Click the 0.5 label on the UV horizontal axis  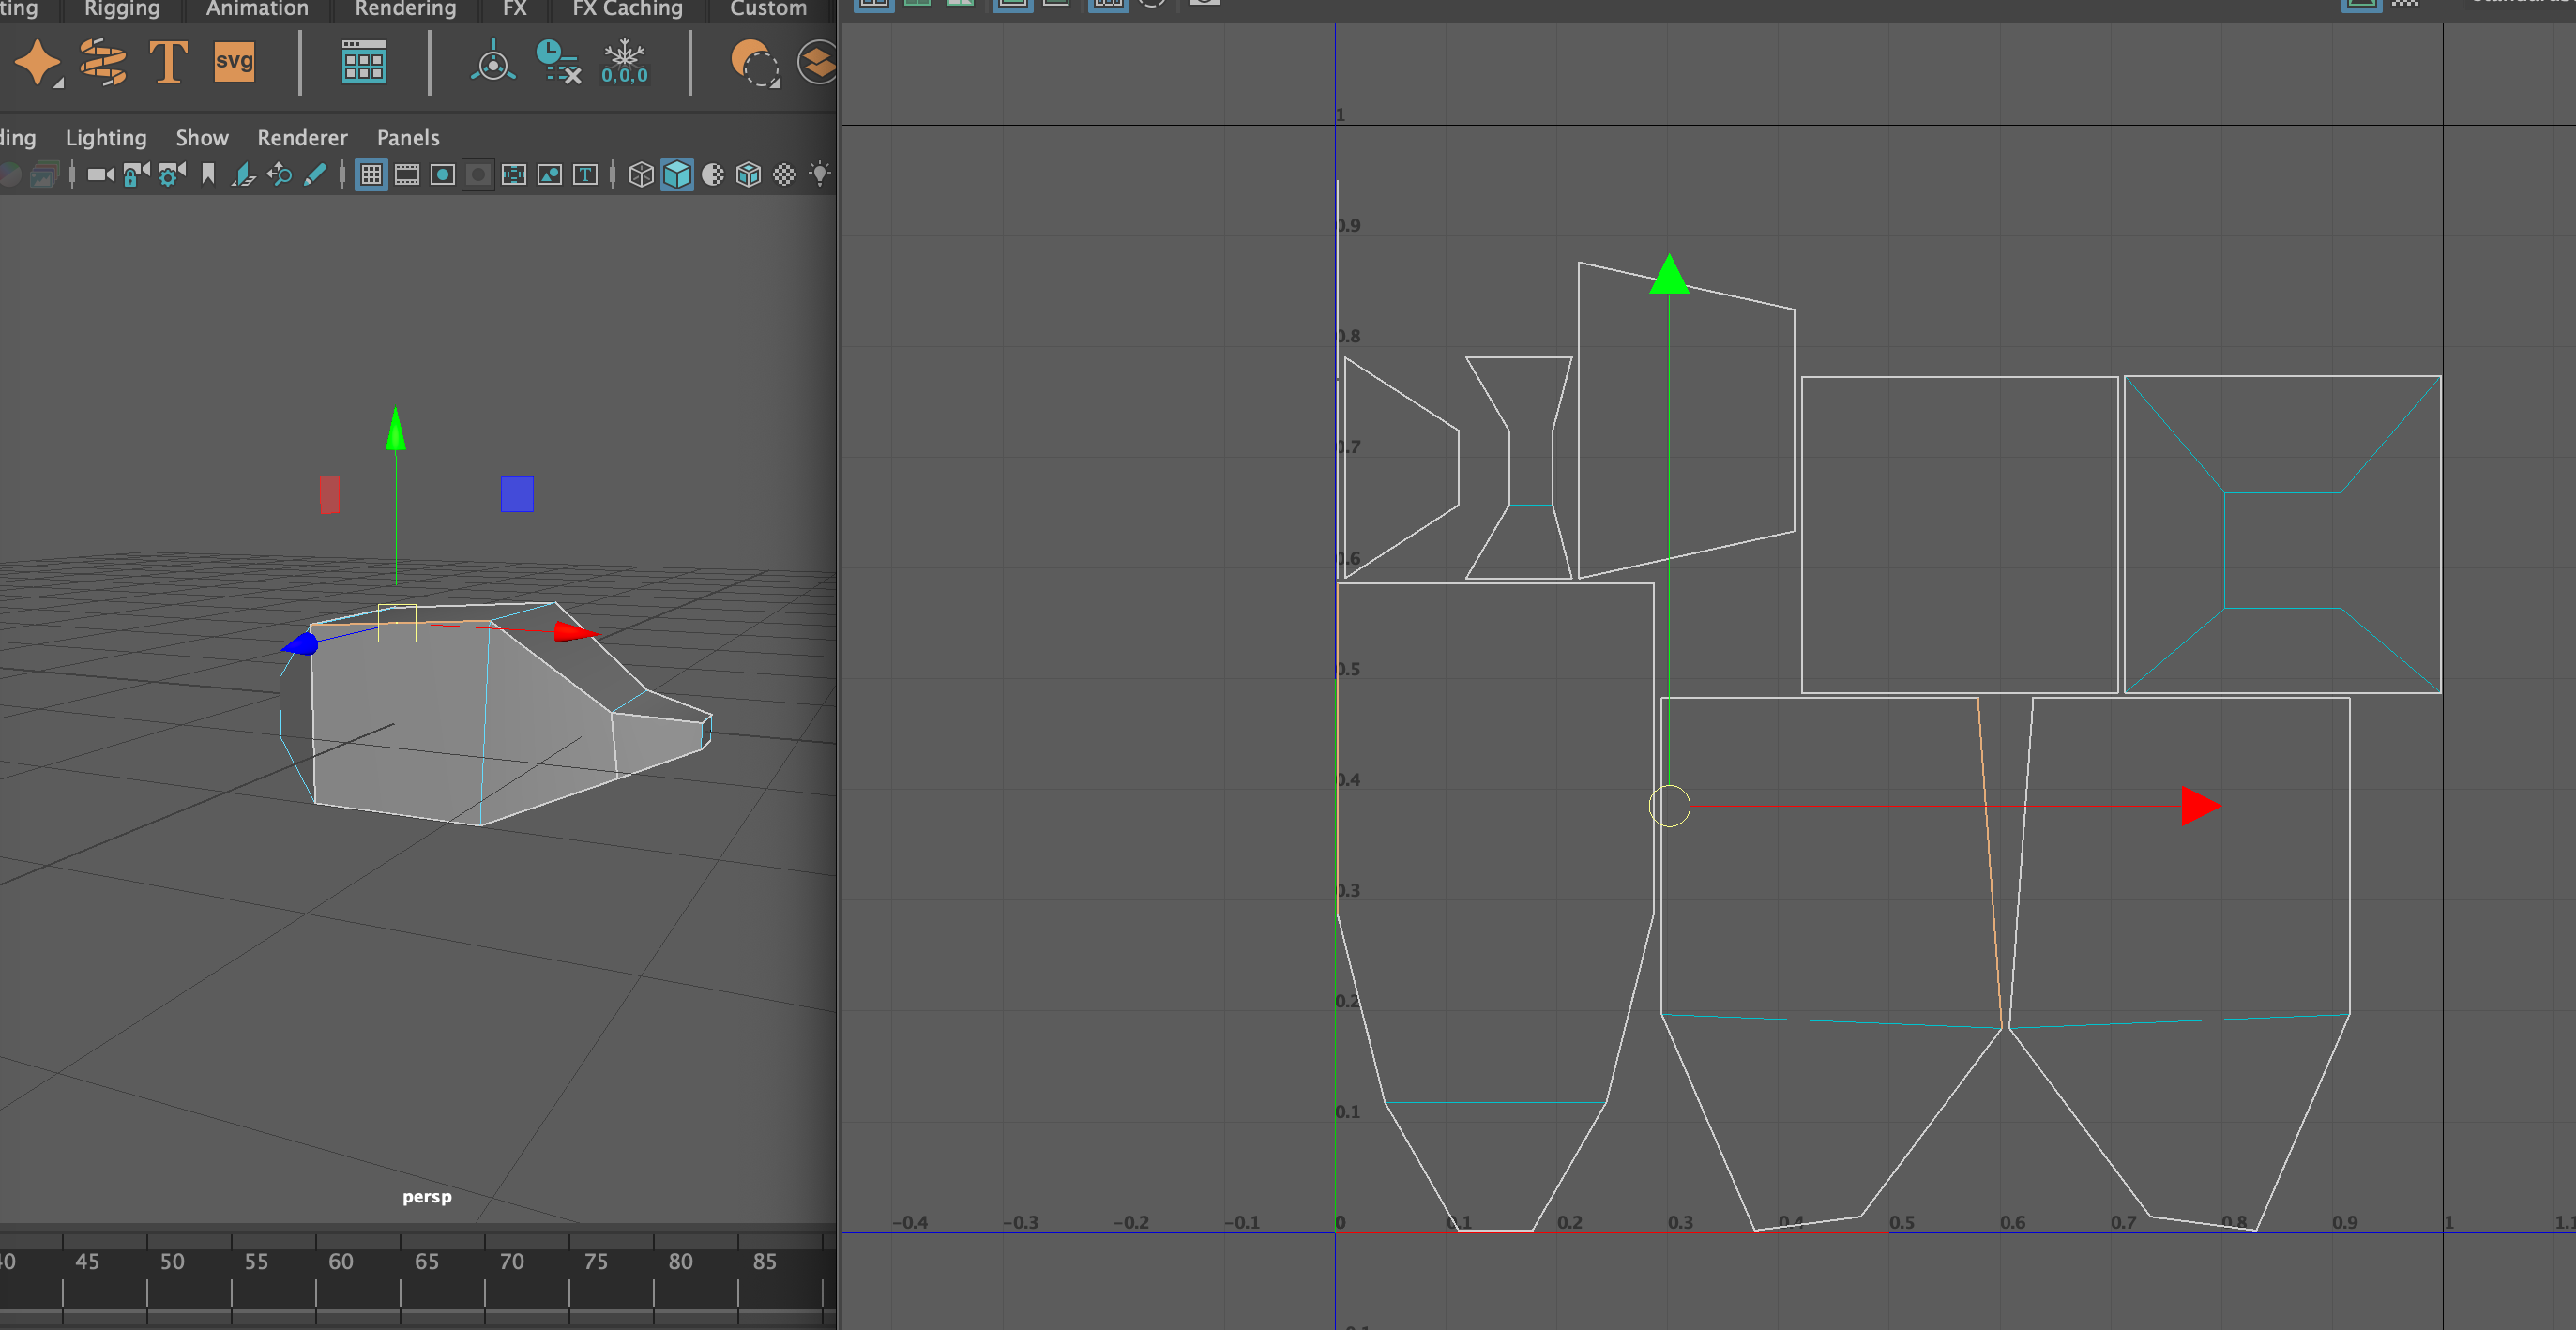pos(1901,1222)
